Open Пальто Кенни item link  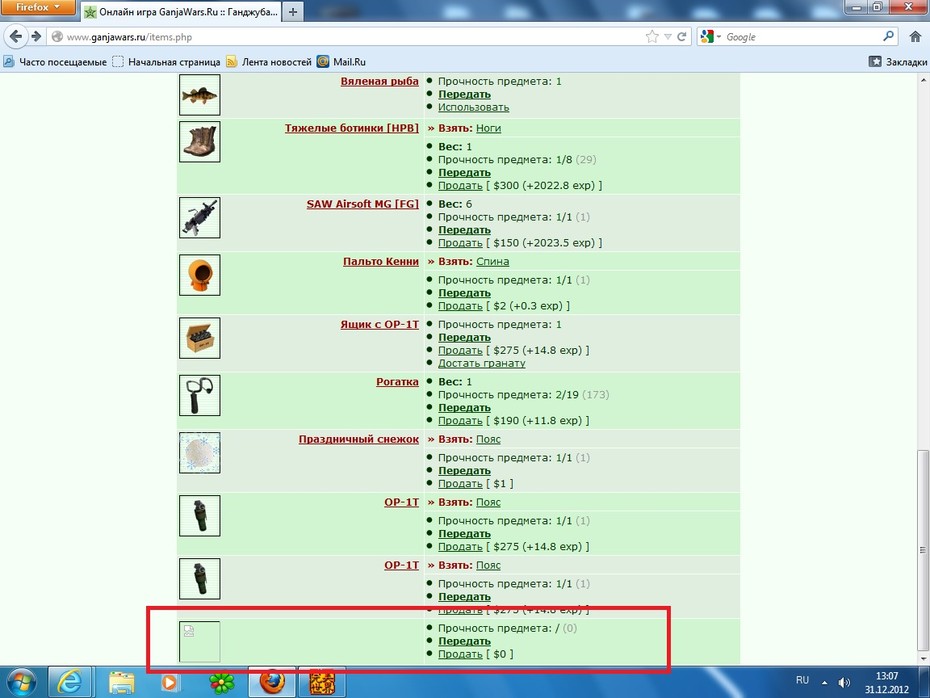point(381,262)
